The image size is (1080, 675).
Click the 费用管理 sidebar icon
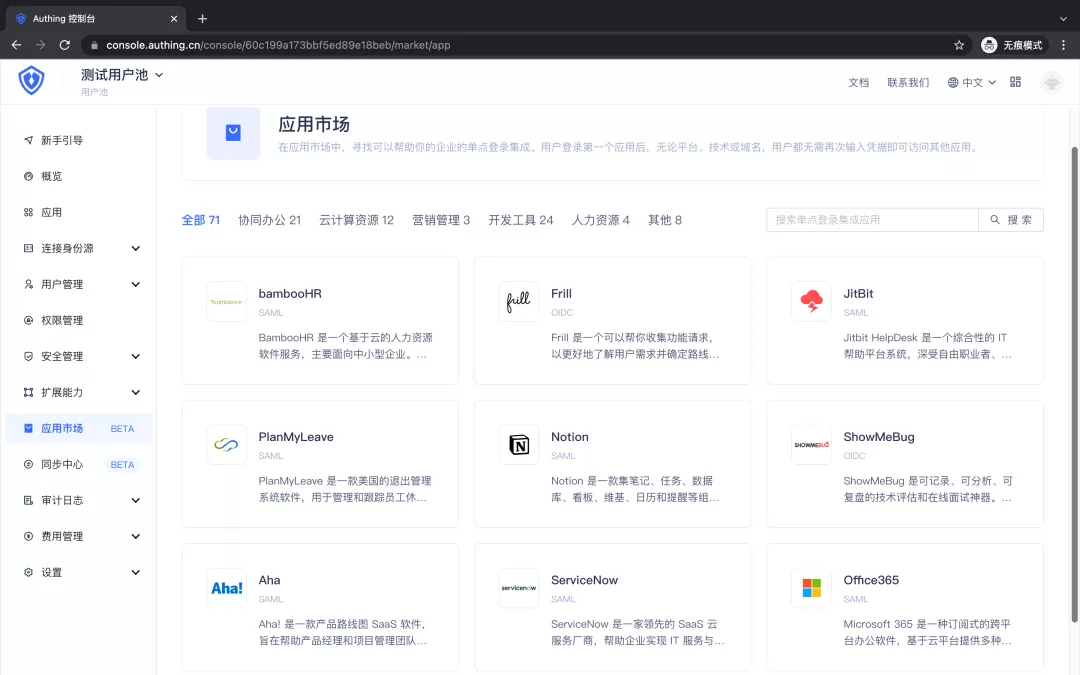tap(28, 536)
